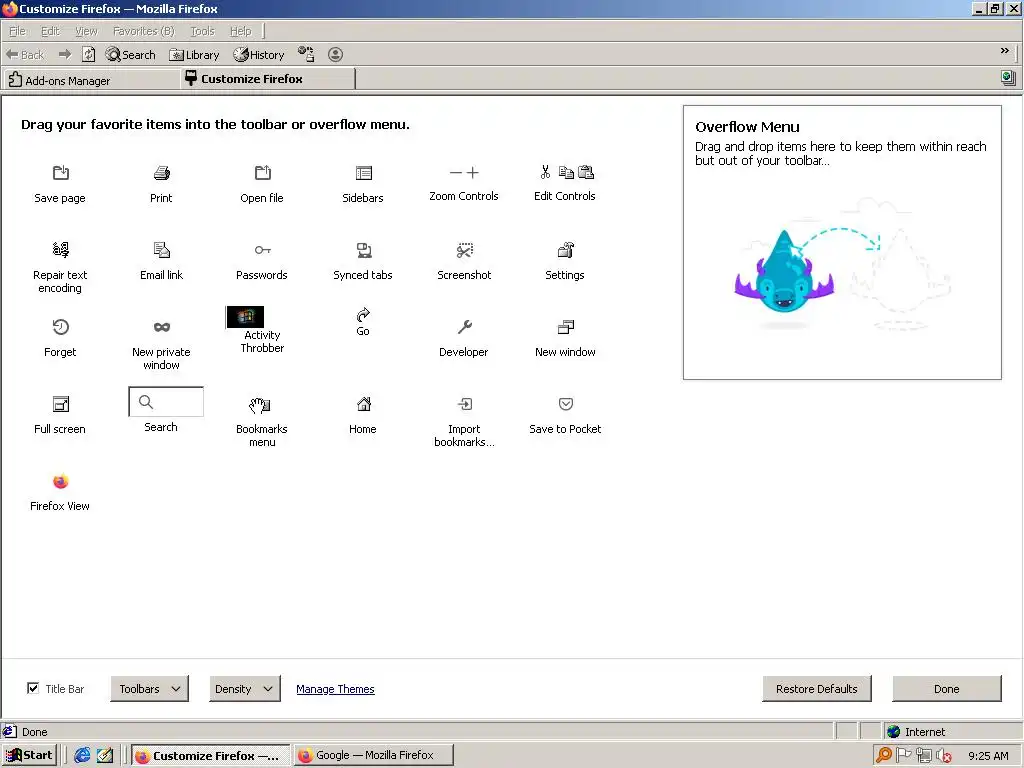Switch to the Add-ons Manager tab

(x=91, y=80)
